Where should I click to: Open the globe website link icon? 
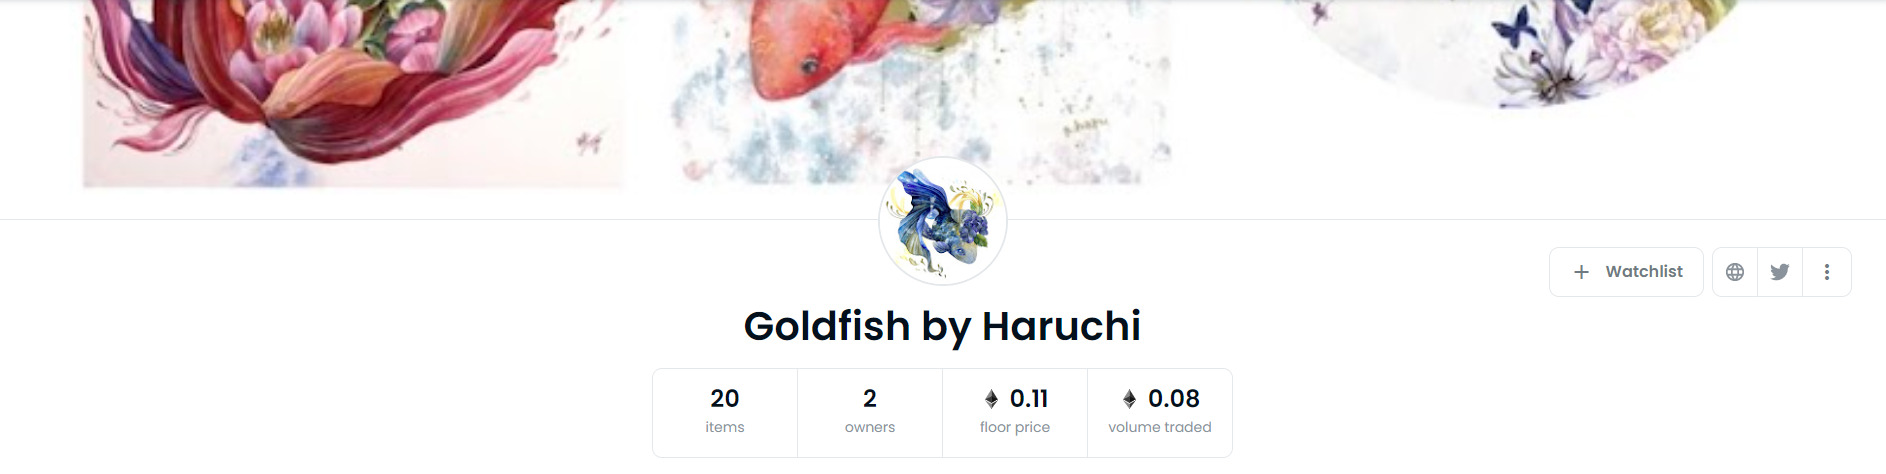pyautogui.click(x=1735, y=272)
